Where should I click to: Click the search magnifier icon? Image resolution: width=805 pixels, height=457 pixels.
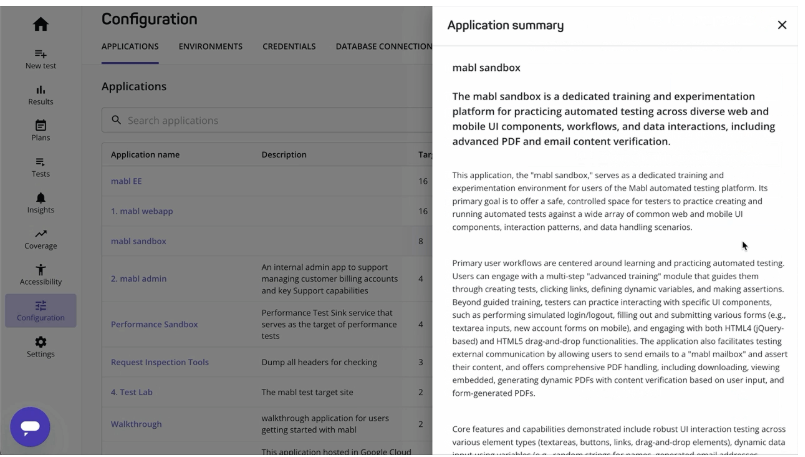[117, 120]
